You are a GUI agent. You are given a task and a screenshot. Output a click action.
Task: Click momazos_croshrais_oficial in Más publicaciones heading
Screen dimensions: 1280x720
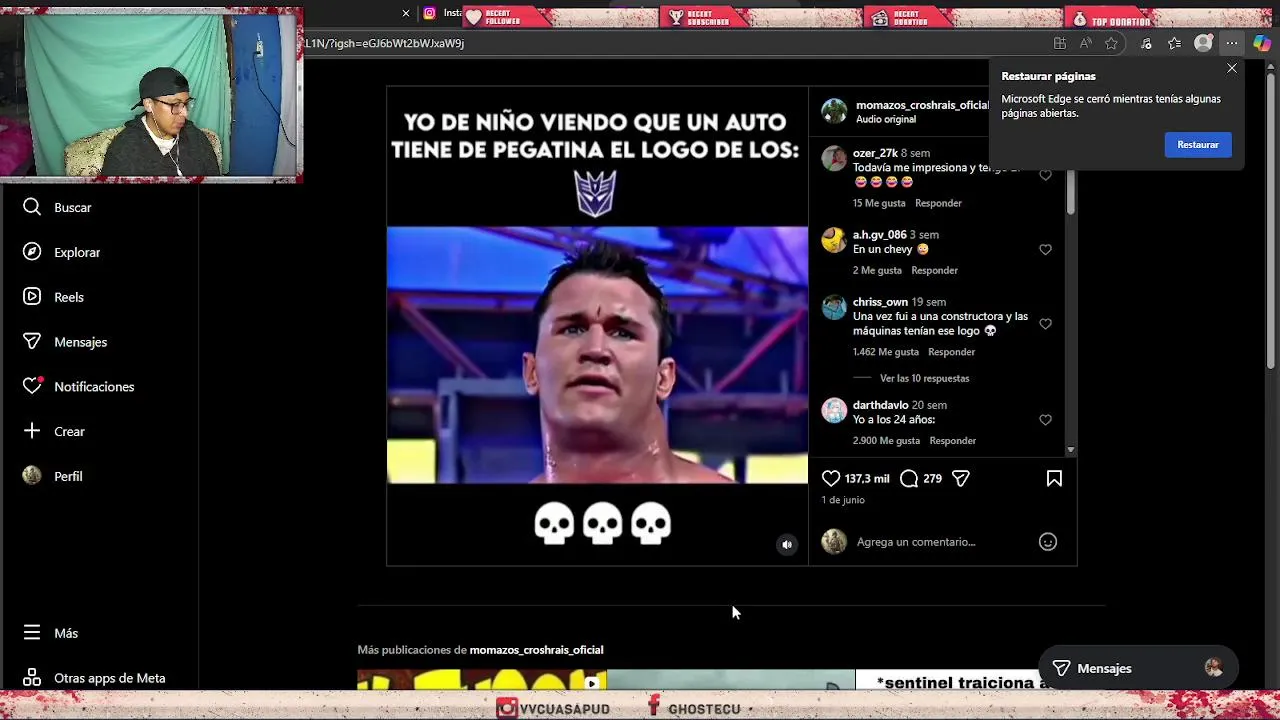536,650
